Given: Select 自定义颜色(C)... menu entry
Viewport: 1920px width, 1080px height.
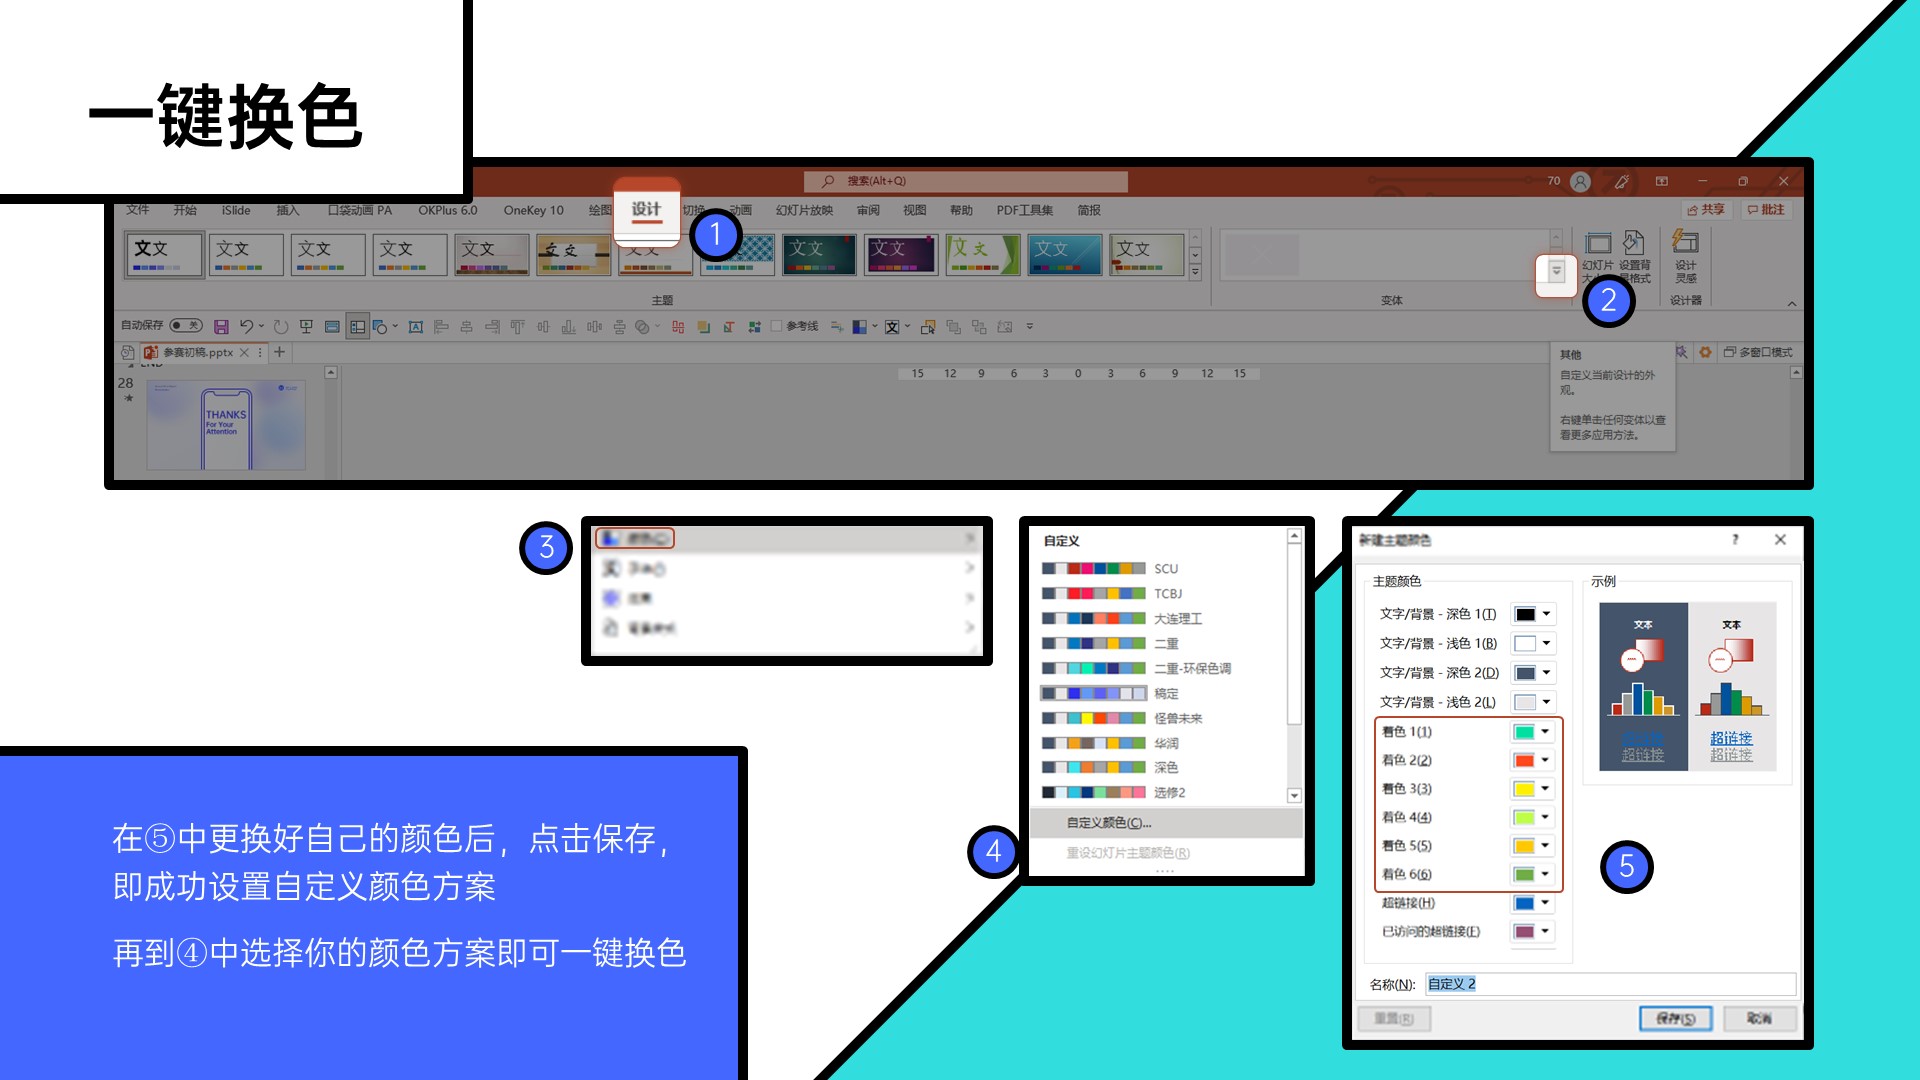Looking at the screenshot, I should pyautogui.click(x=1166, y=823).
